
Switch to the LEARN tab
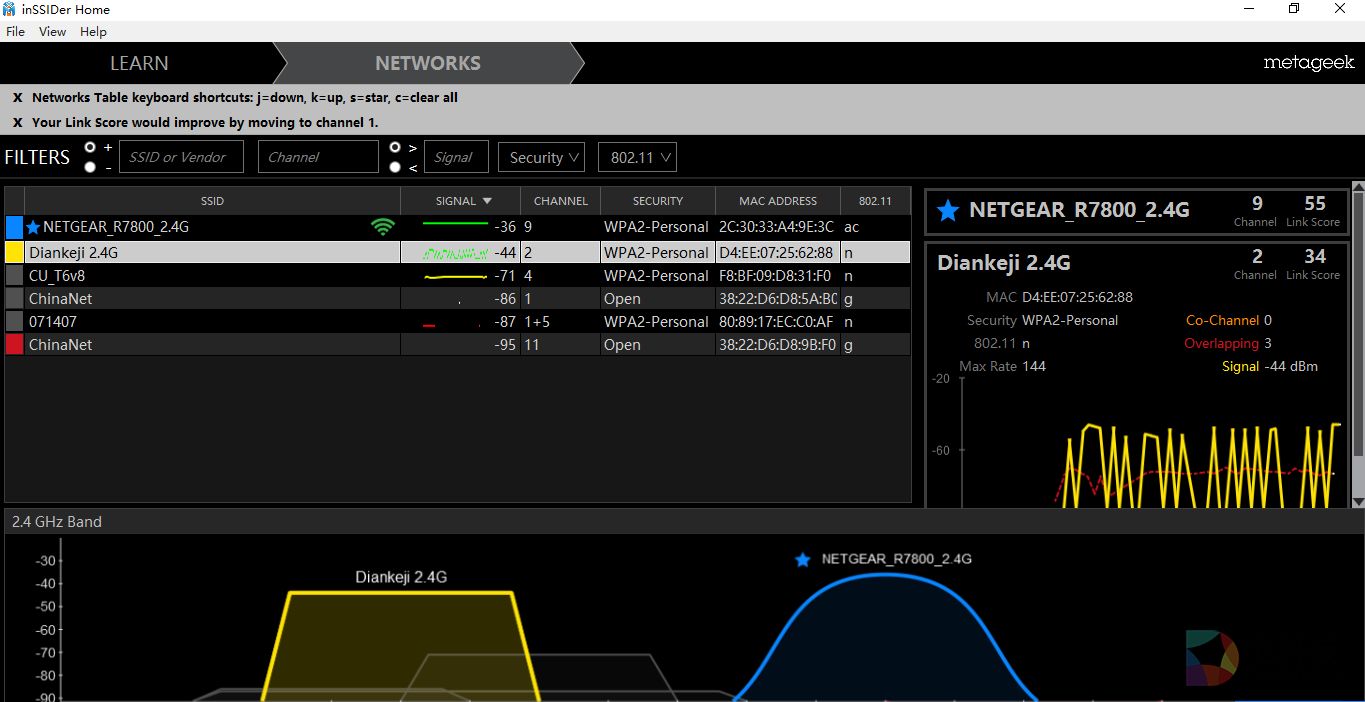click(x=139, y=63)
